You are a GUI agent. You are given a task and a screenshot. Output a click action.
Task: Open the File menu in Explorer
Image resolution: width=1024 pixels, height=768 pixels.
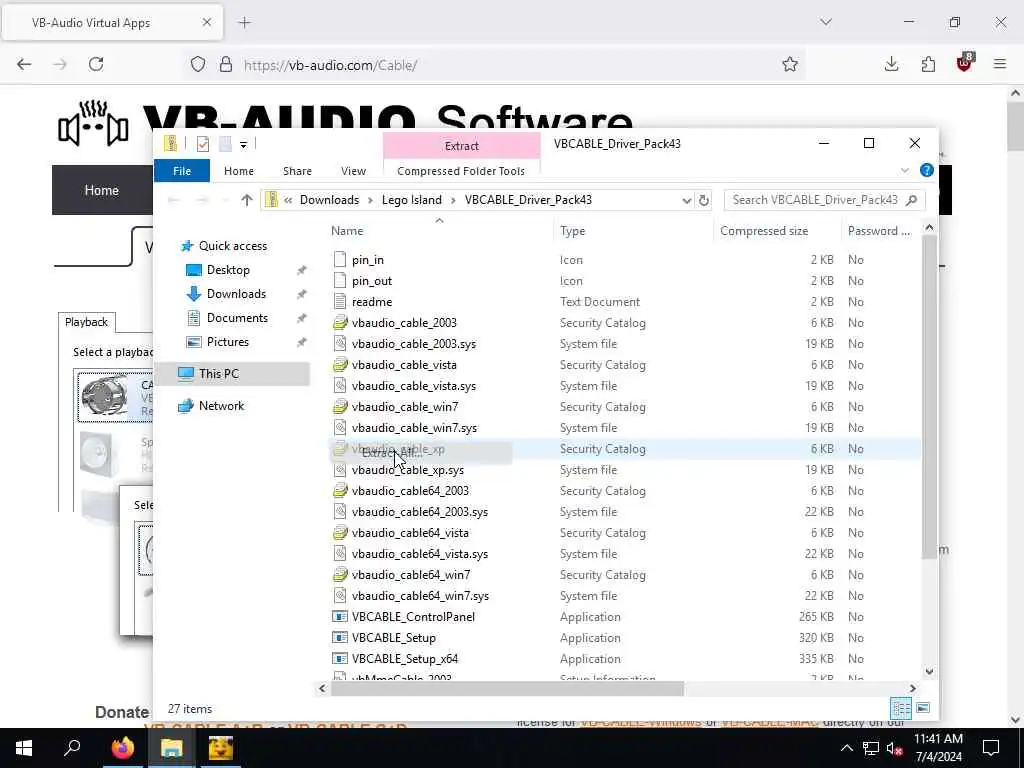(x=182, y=171)
